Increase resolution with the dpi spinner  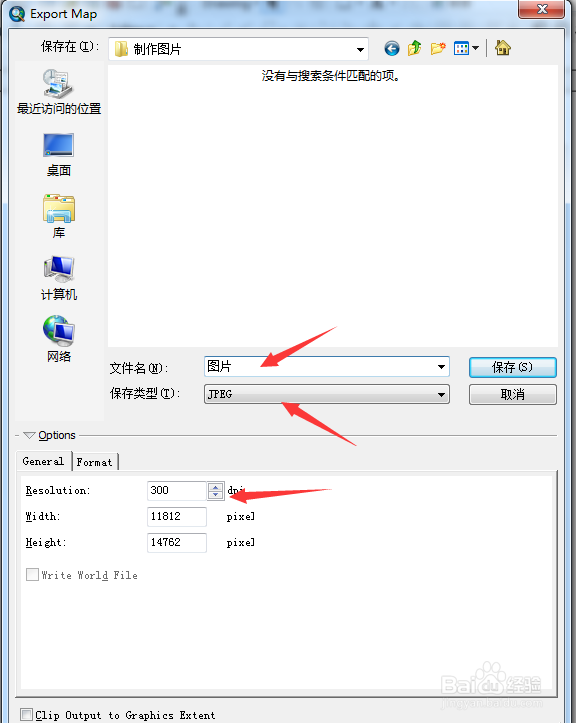[x=215, y=486]
